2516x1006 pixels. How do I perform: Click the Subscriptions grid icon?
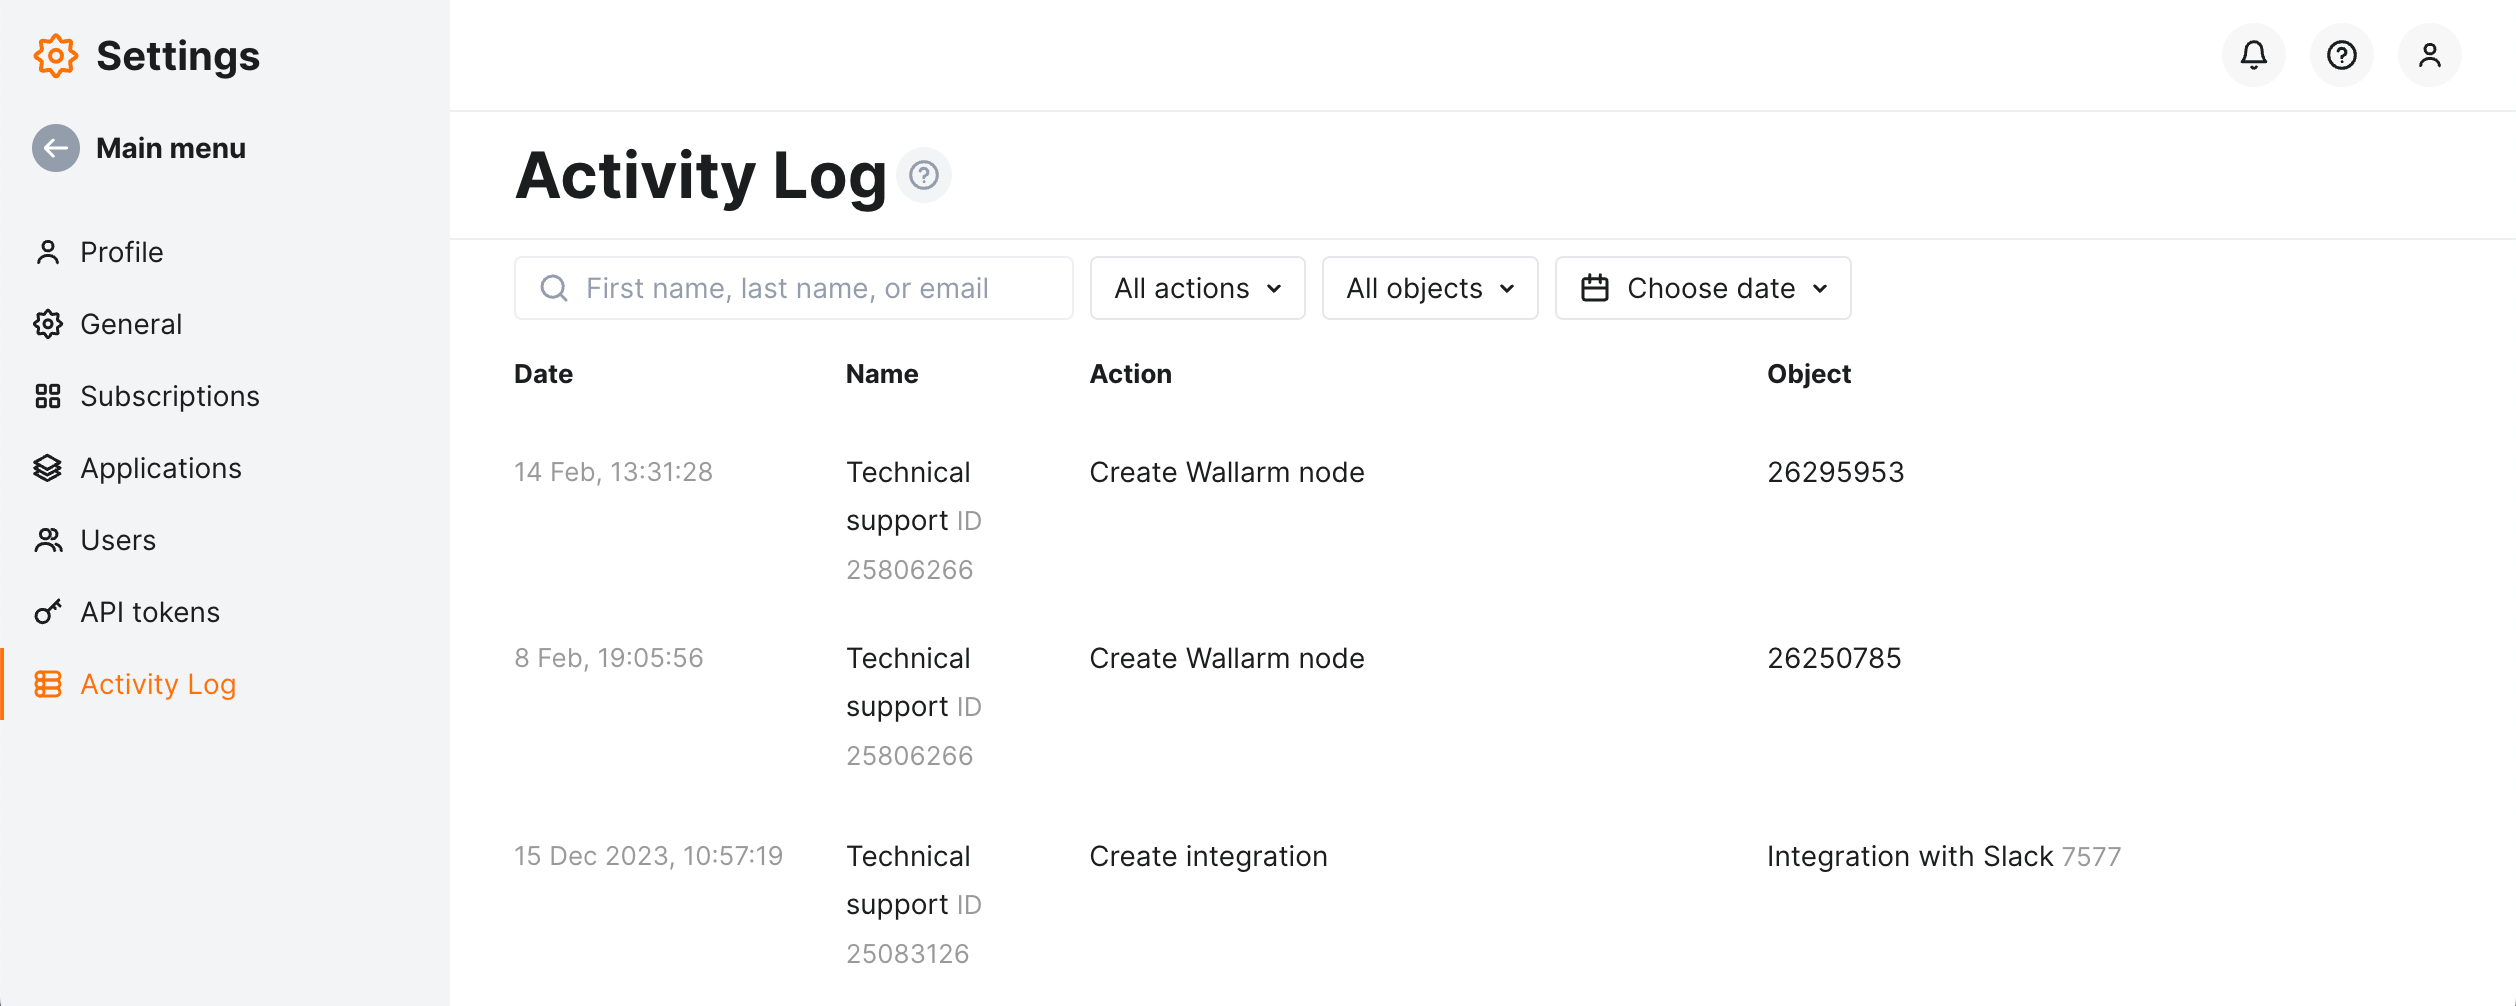(x=47, y=396)
